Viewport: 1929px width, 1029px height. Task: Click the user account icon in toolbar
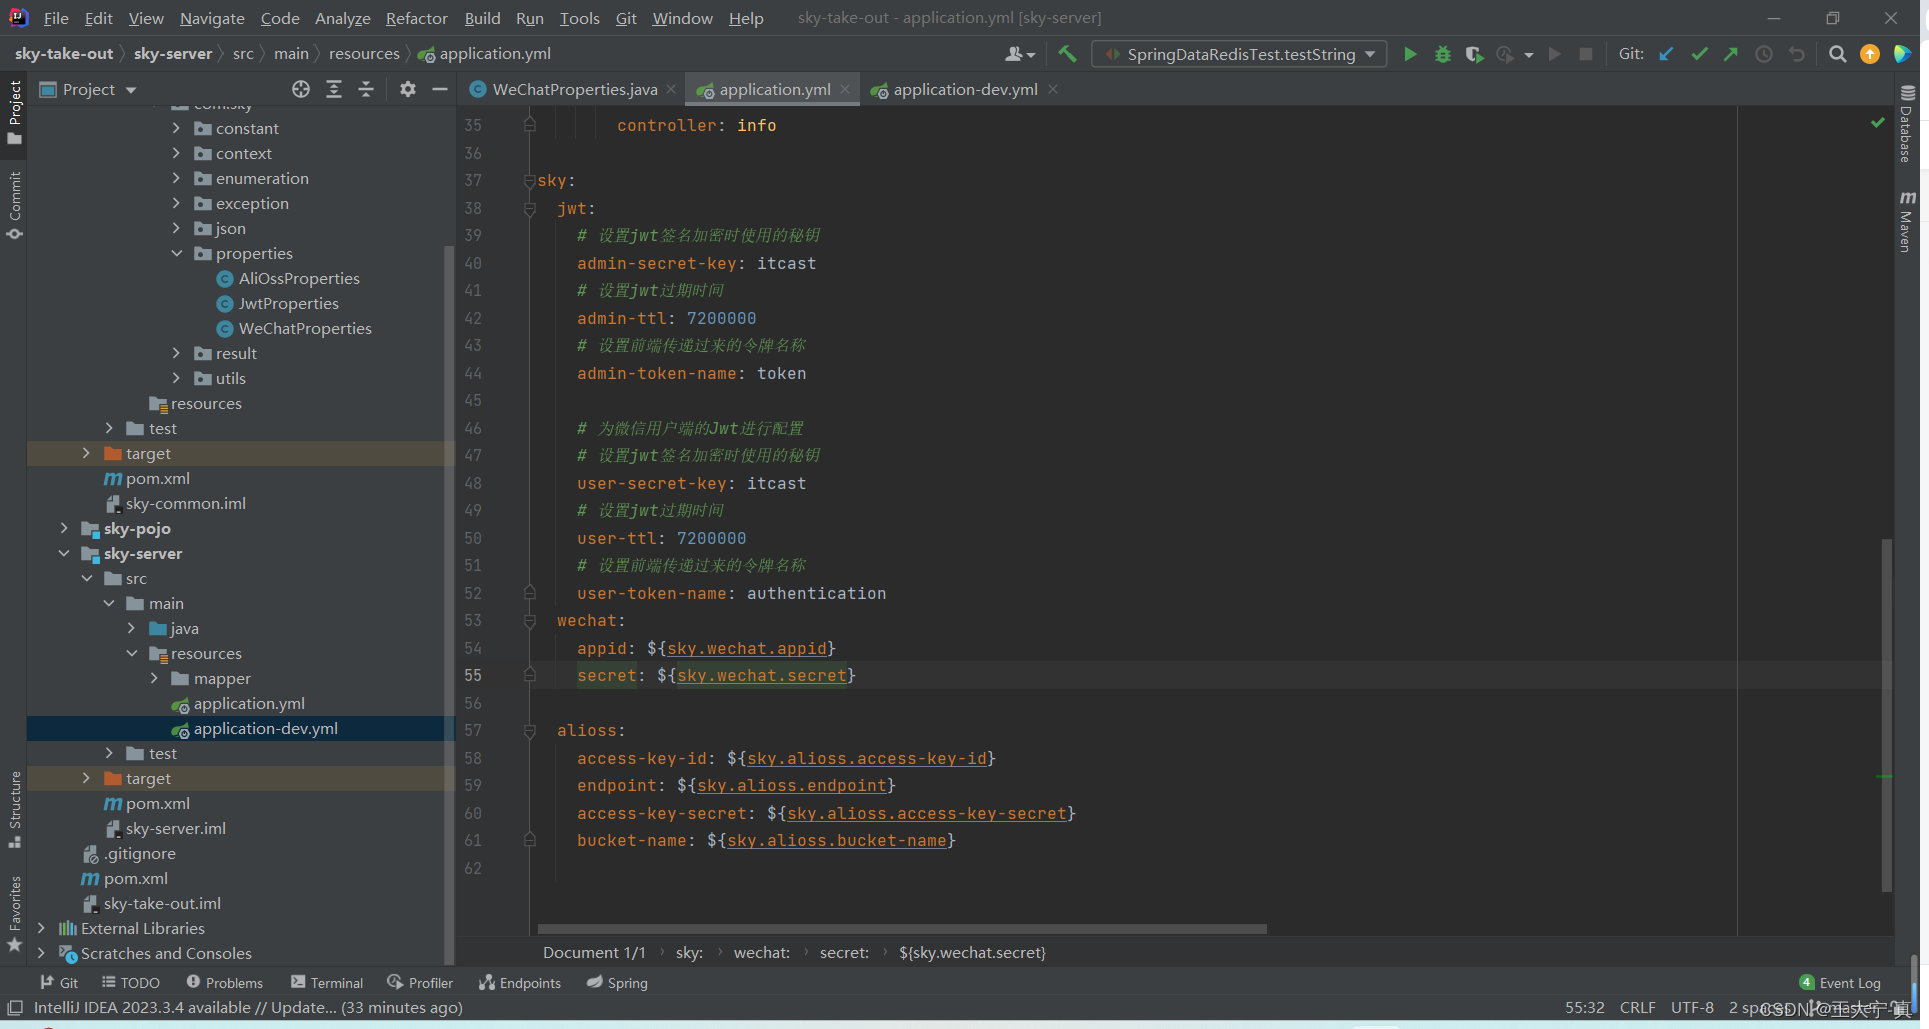point(1019,54)
